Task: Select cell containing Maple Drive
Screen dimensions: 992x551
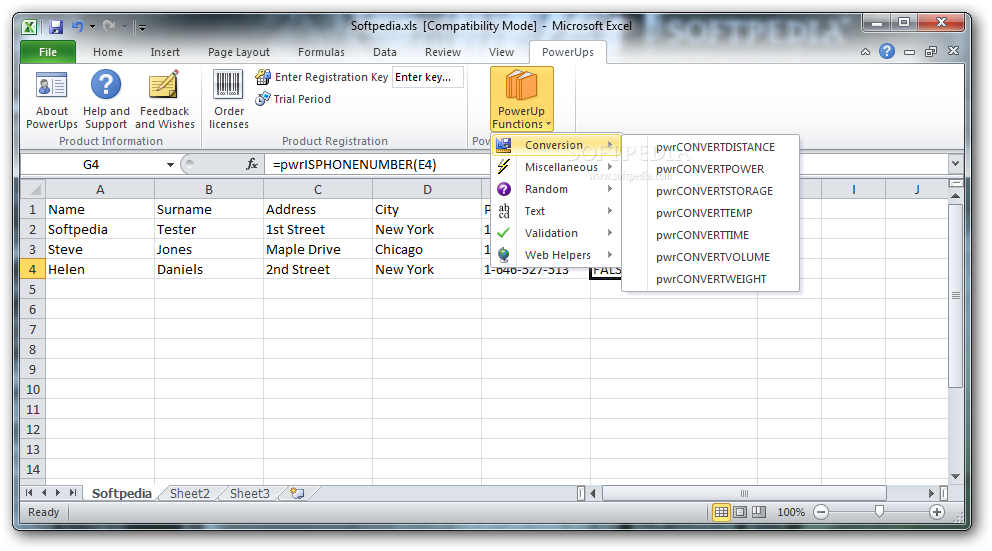Action: (x=318, y=250)
